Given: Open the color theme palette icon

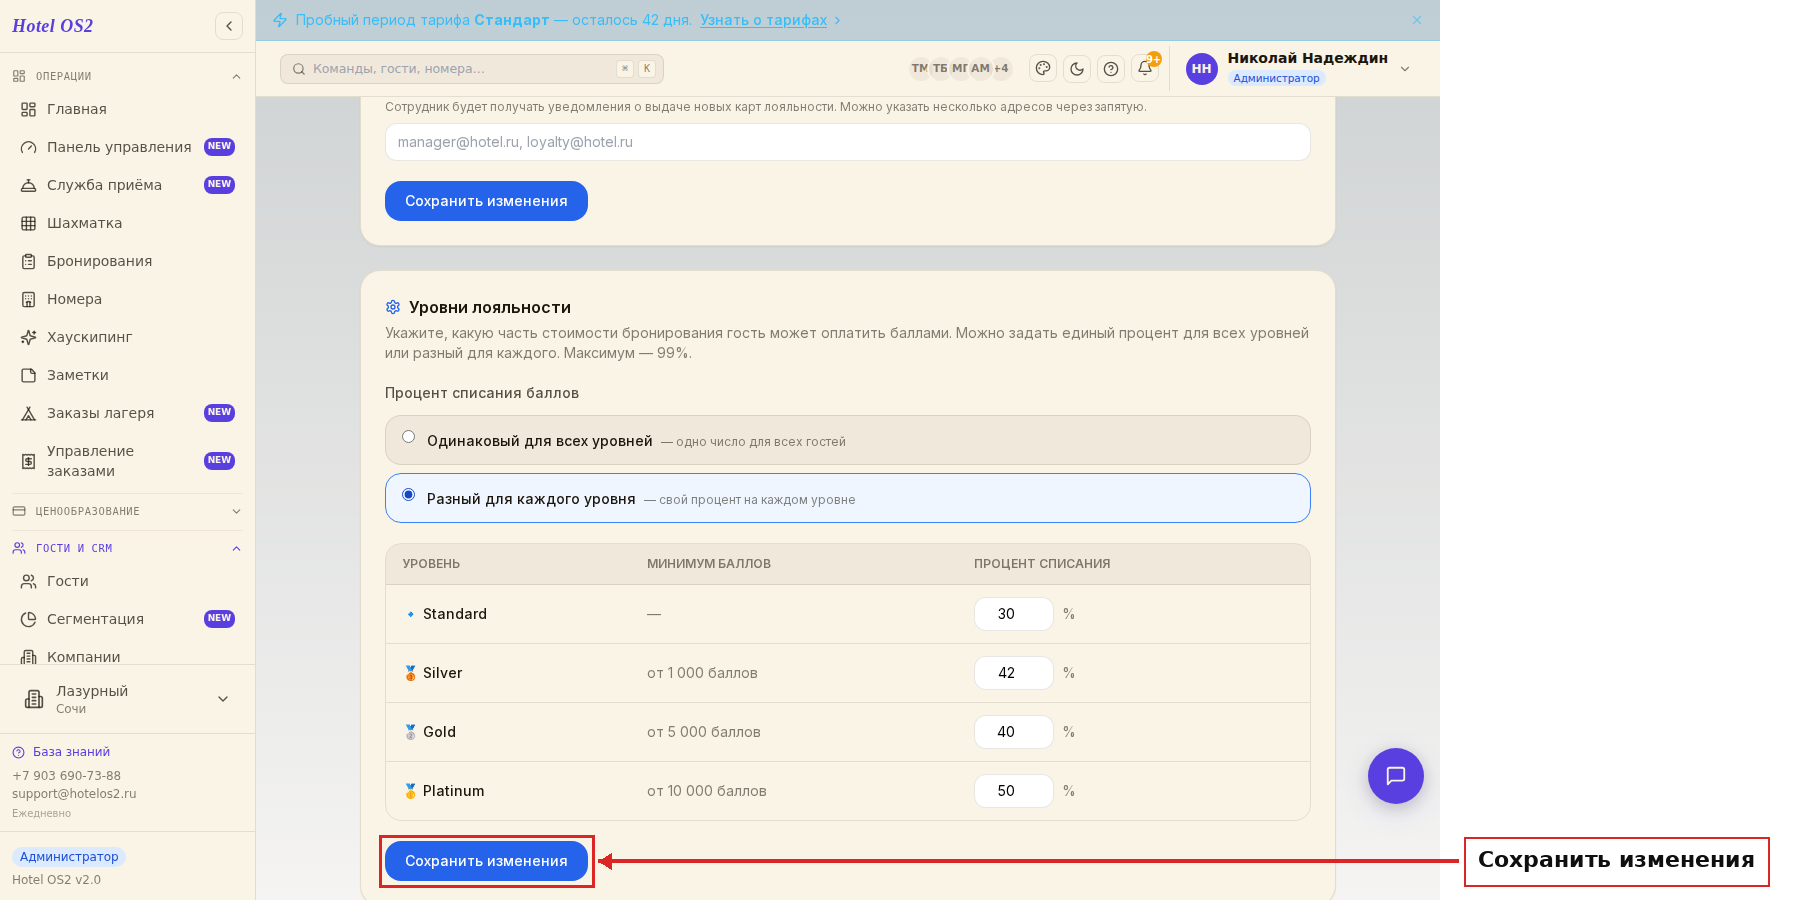Looking at the screenshot, I should point(1043,69).
